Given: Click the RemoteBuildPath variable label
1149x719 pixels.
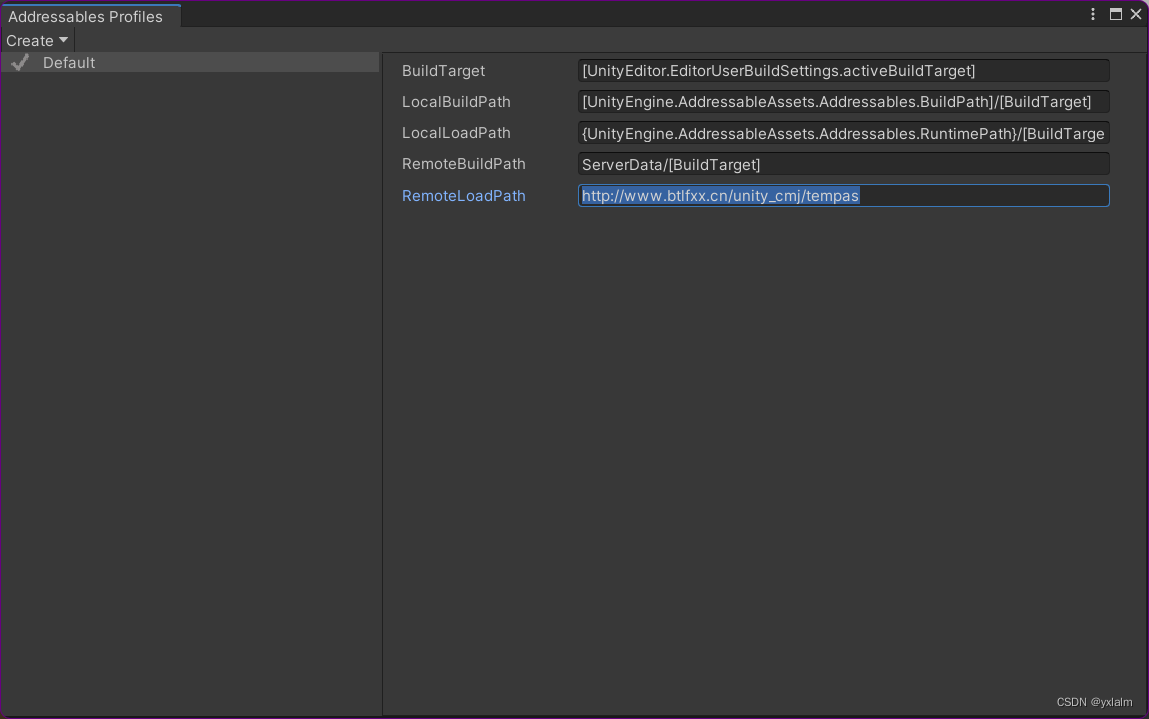Looking at the screenshot, I should [x=463, y=164].
